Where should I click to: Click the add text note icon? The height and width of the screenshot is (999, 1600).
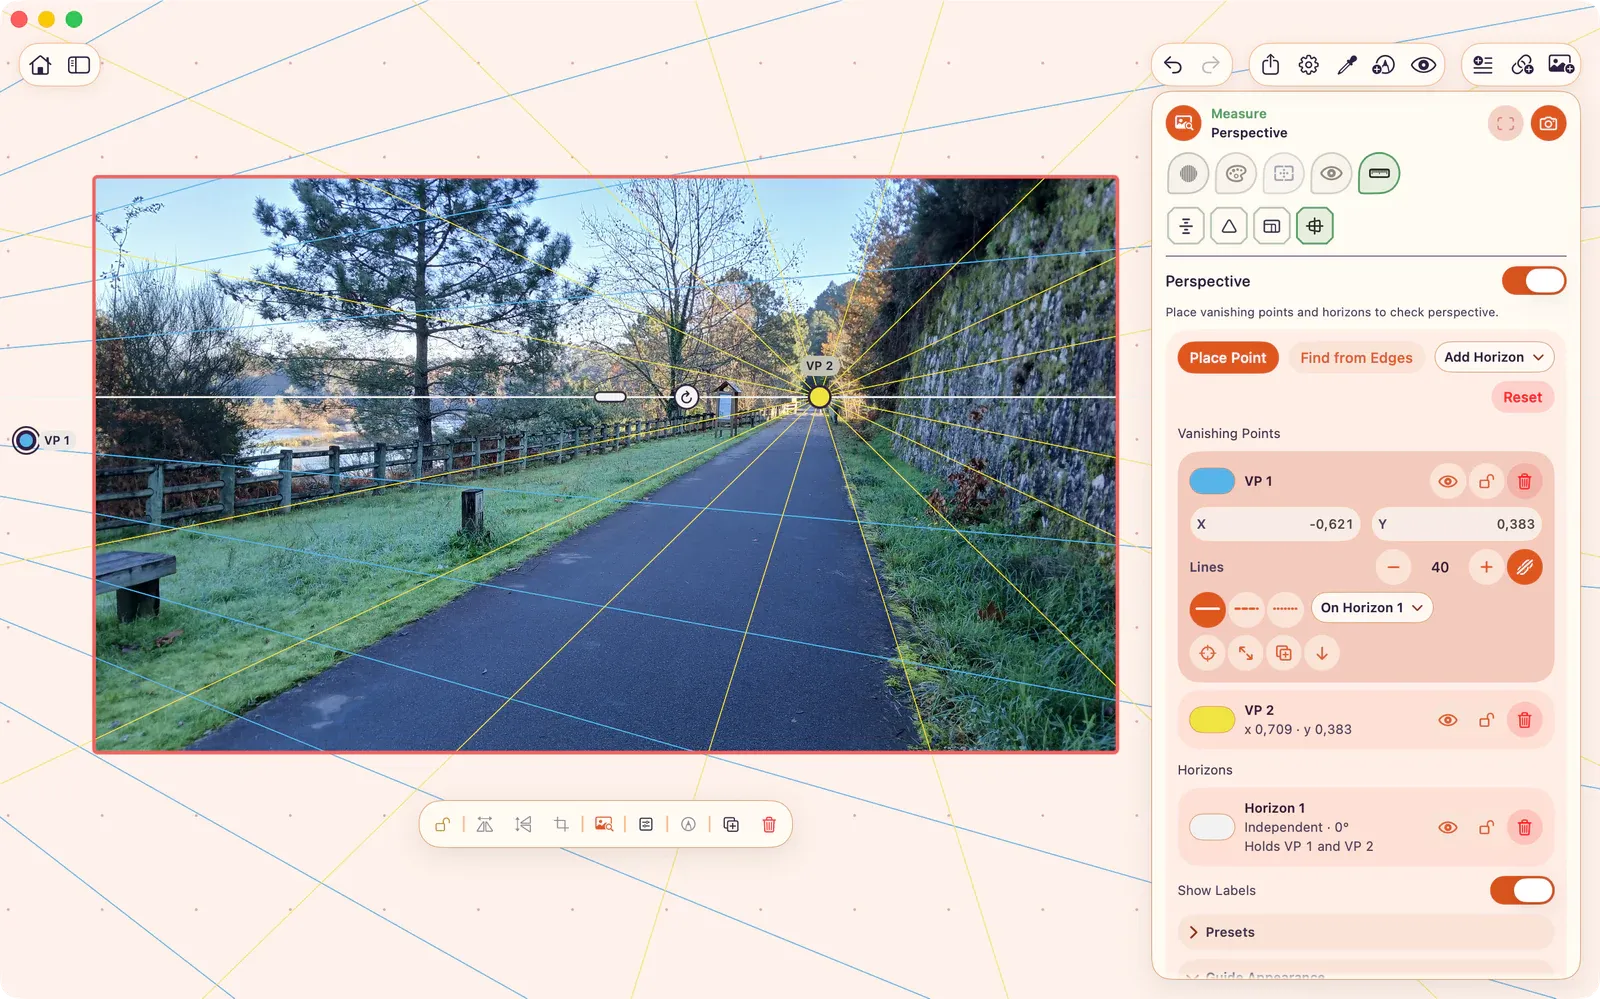pos(1483,65)
